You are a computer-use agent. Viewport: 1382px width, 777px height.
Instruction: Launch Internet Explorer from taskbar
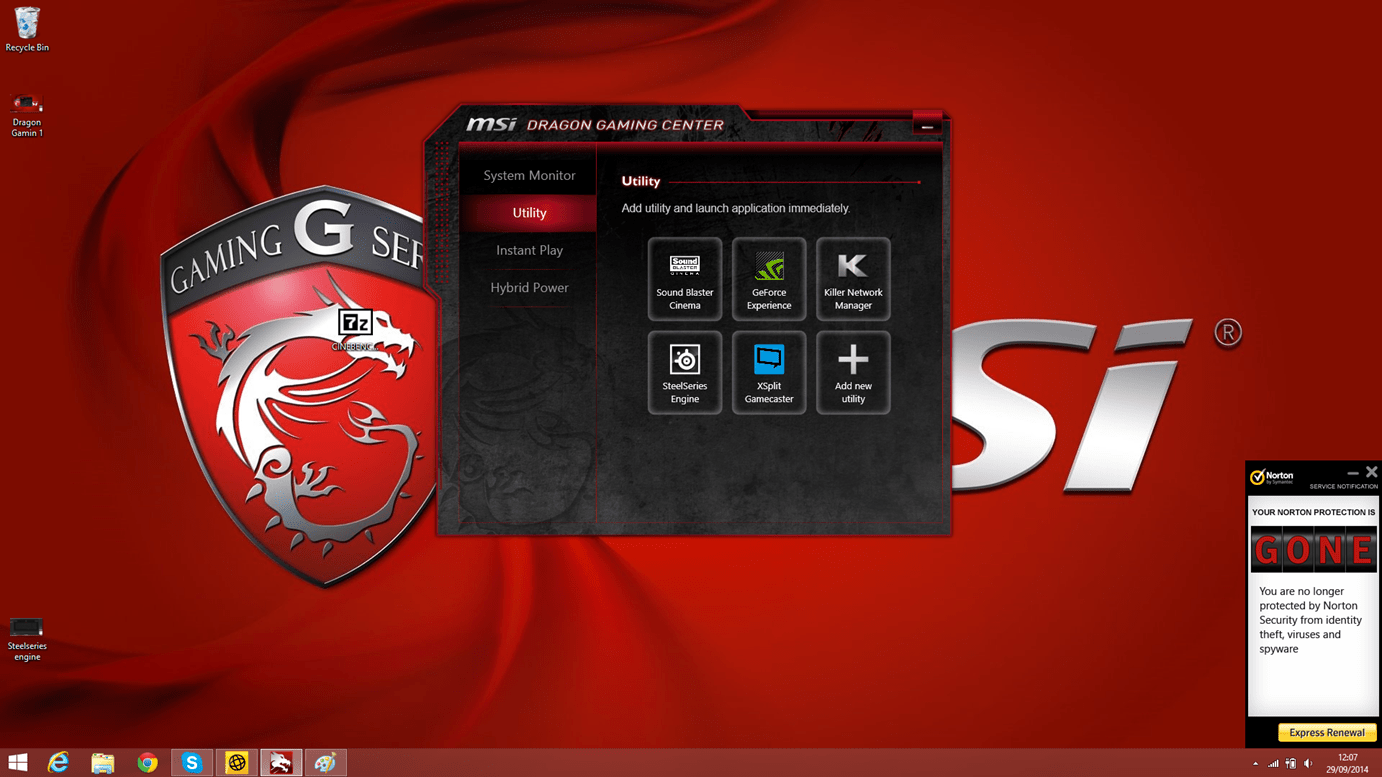pyautogui.click(x=59, y=763)
